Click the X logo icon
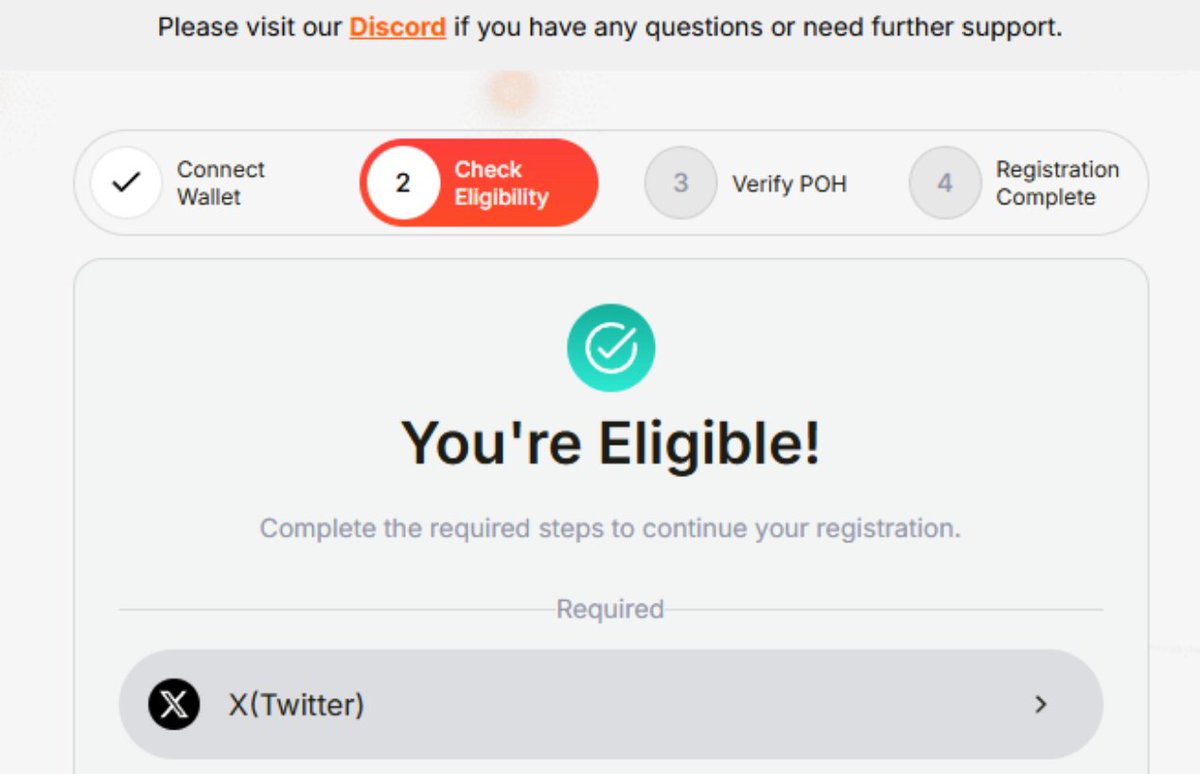Screen dimensions: 1200x774 174,705
